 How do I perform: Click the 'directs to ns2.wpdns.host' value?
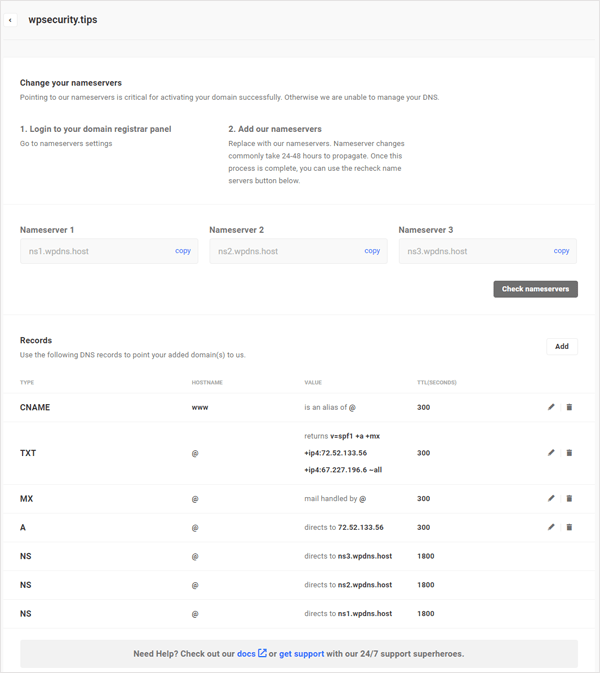click(x=348, y=585)
